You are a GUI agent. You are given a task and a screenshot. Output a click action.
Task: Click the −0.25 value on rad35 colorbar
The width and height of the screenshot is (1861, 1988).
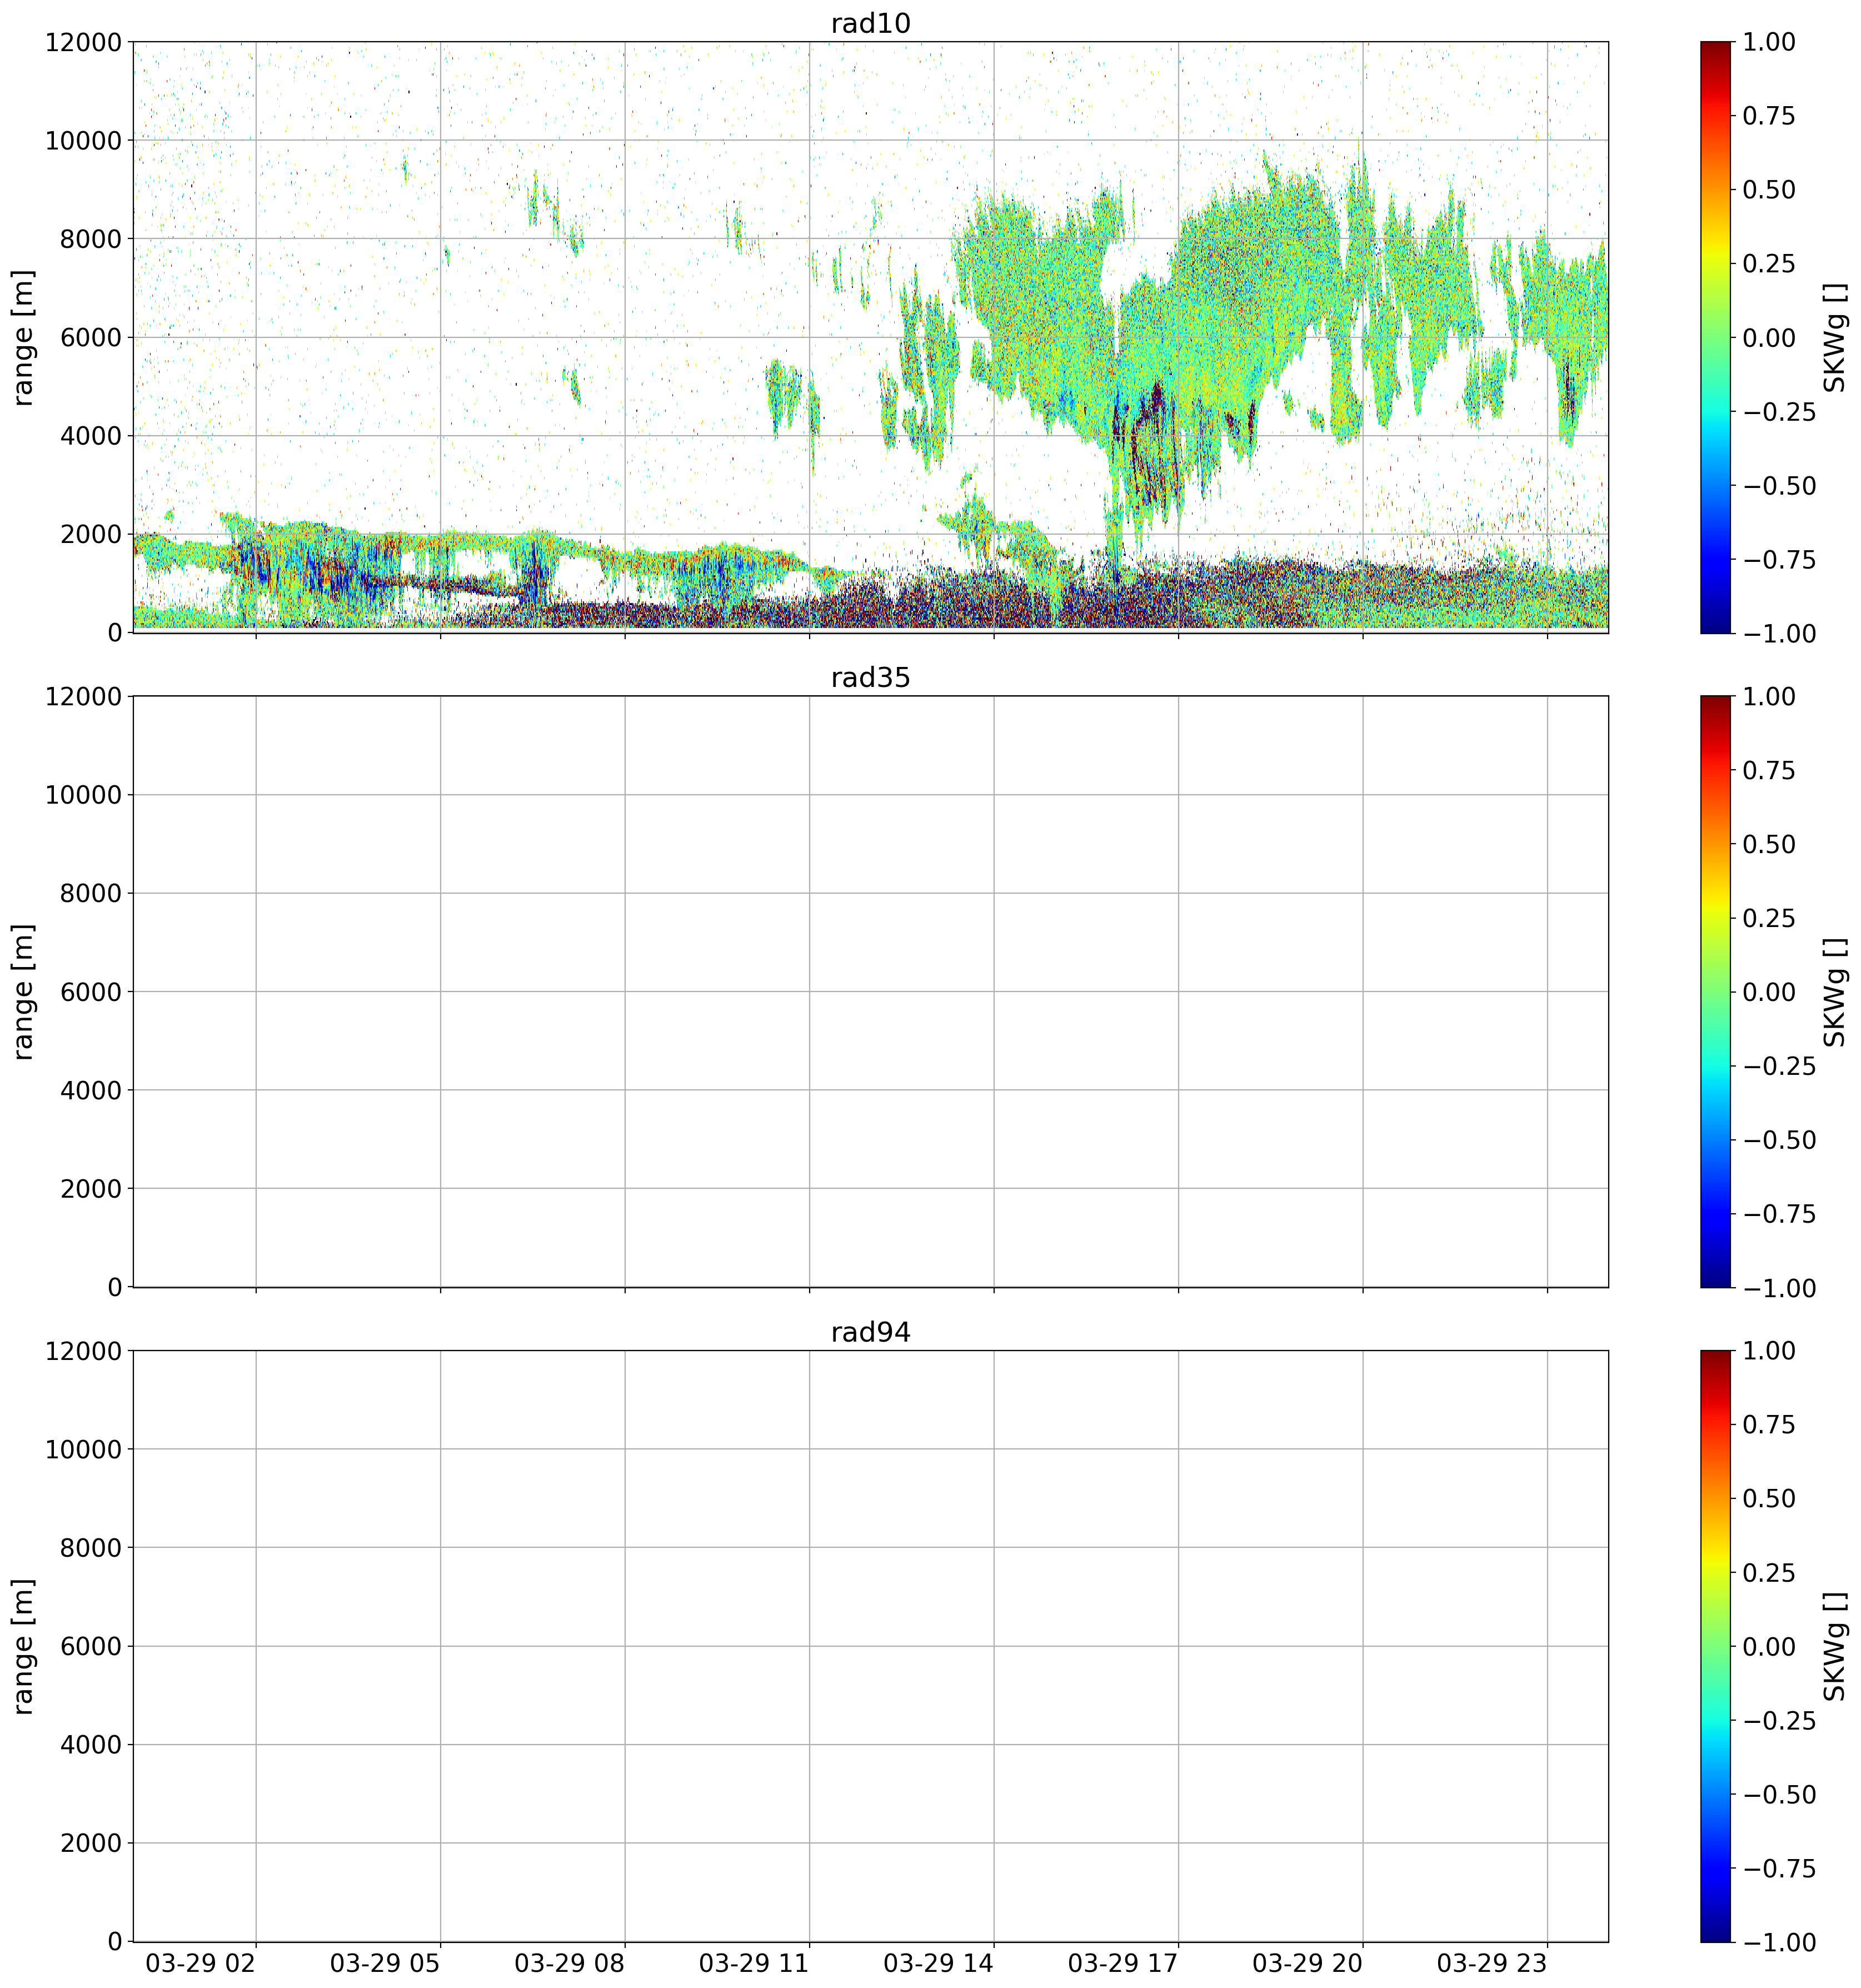coord(1779,1066)
